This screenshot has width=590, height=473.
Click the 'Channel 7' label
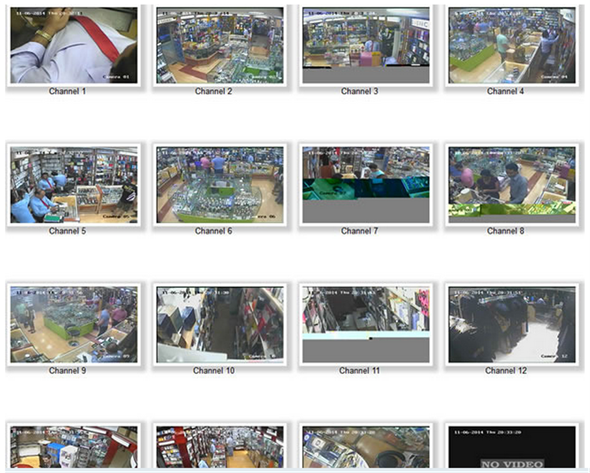coord(359,231)
